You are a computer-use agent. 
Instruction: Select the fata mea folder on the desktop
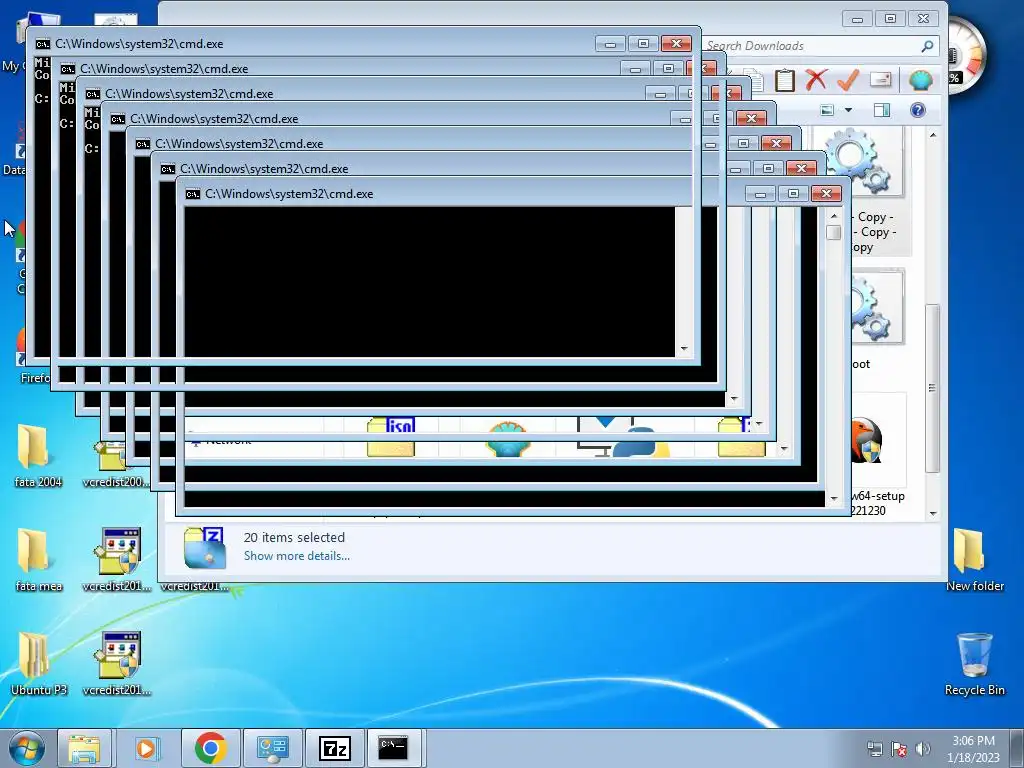click(x=38, y=560)
